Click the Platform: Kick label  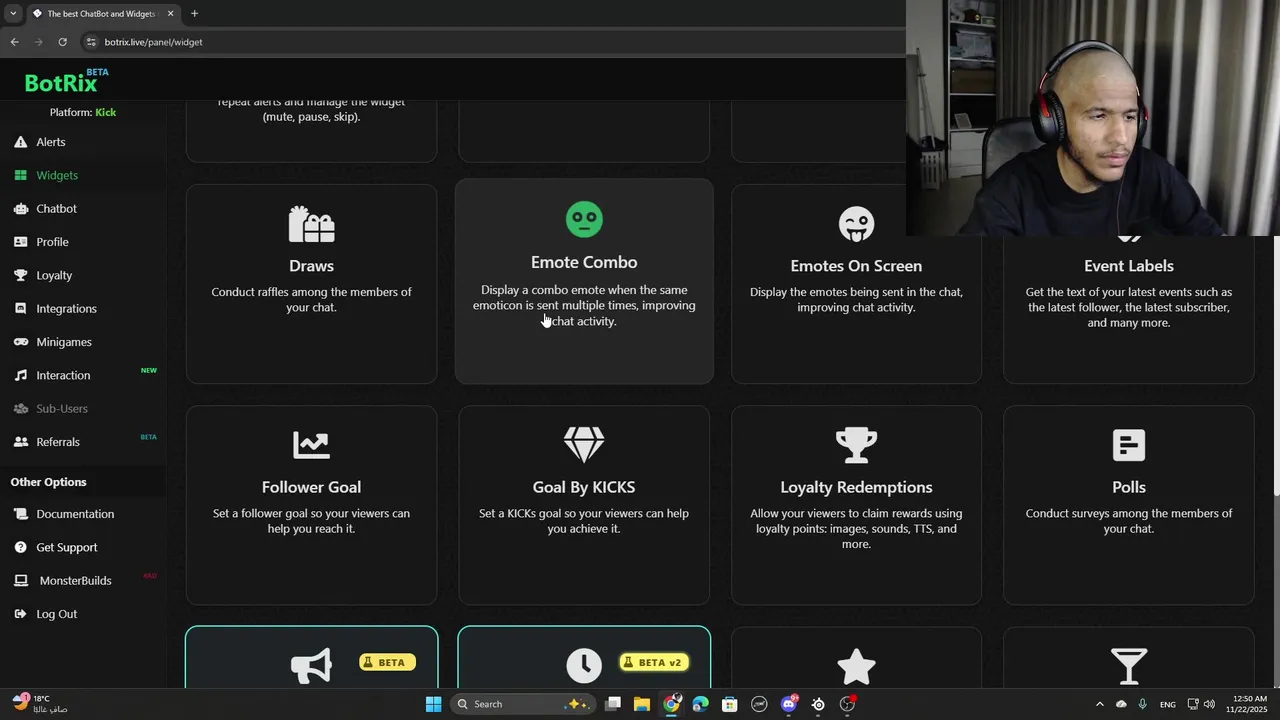click(83, 112)
